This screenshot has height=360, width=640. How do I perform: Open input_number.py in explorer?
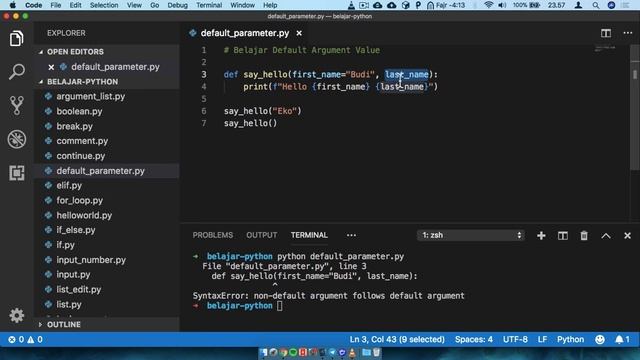[91, 260]
